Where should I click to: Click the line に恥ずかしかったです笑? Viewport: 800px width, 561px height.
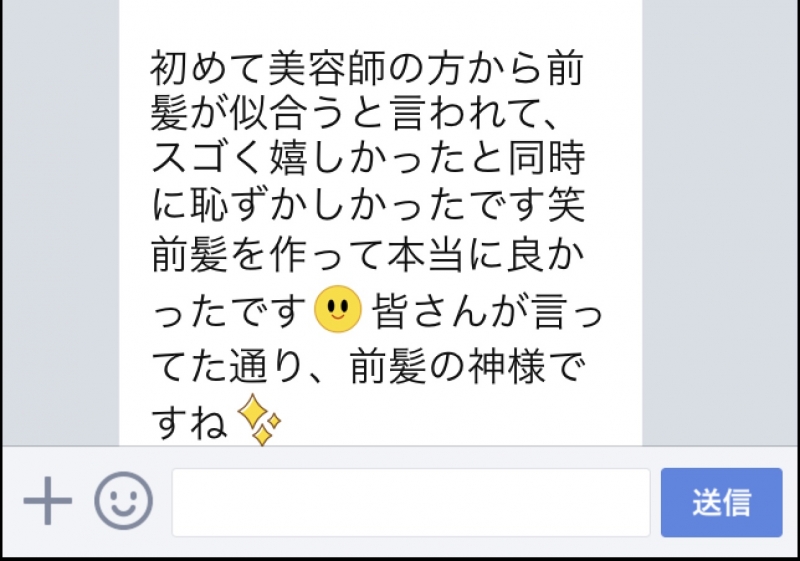[368, 206]
